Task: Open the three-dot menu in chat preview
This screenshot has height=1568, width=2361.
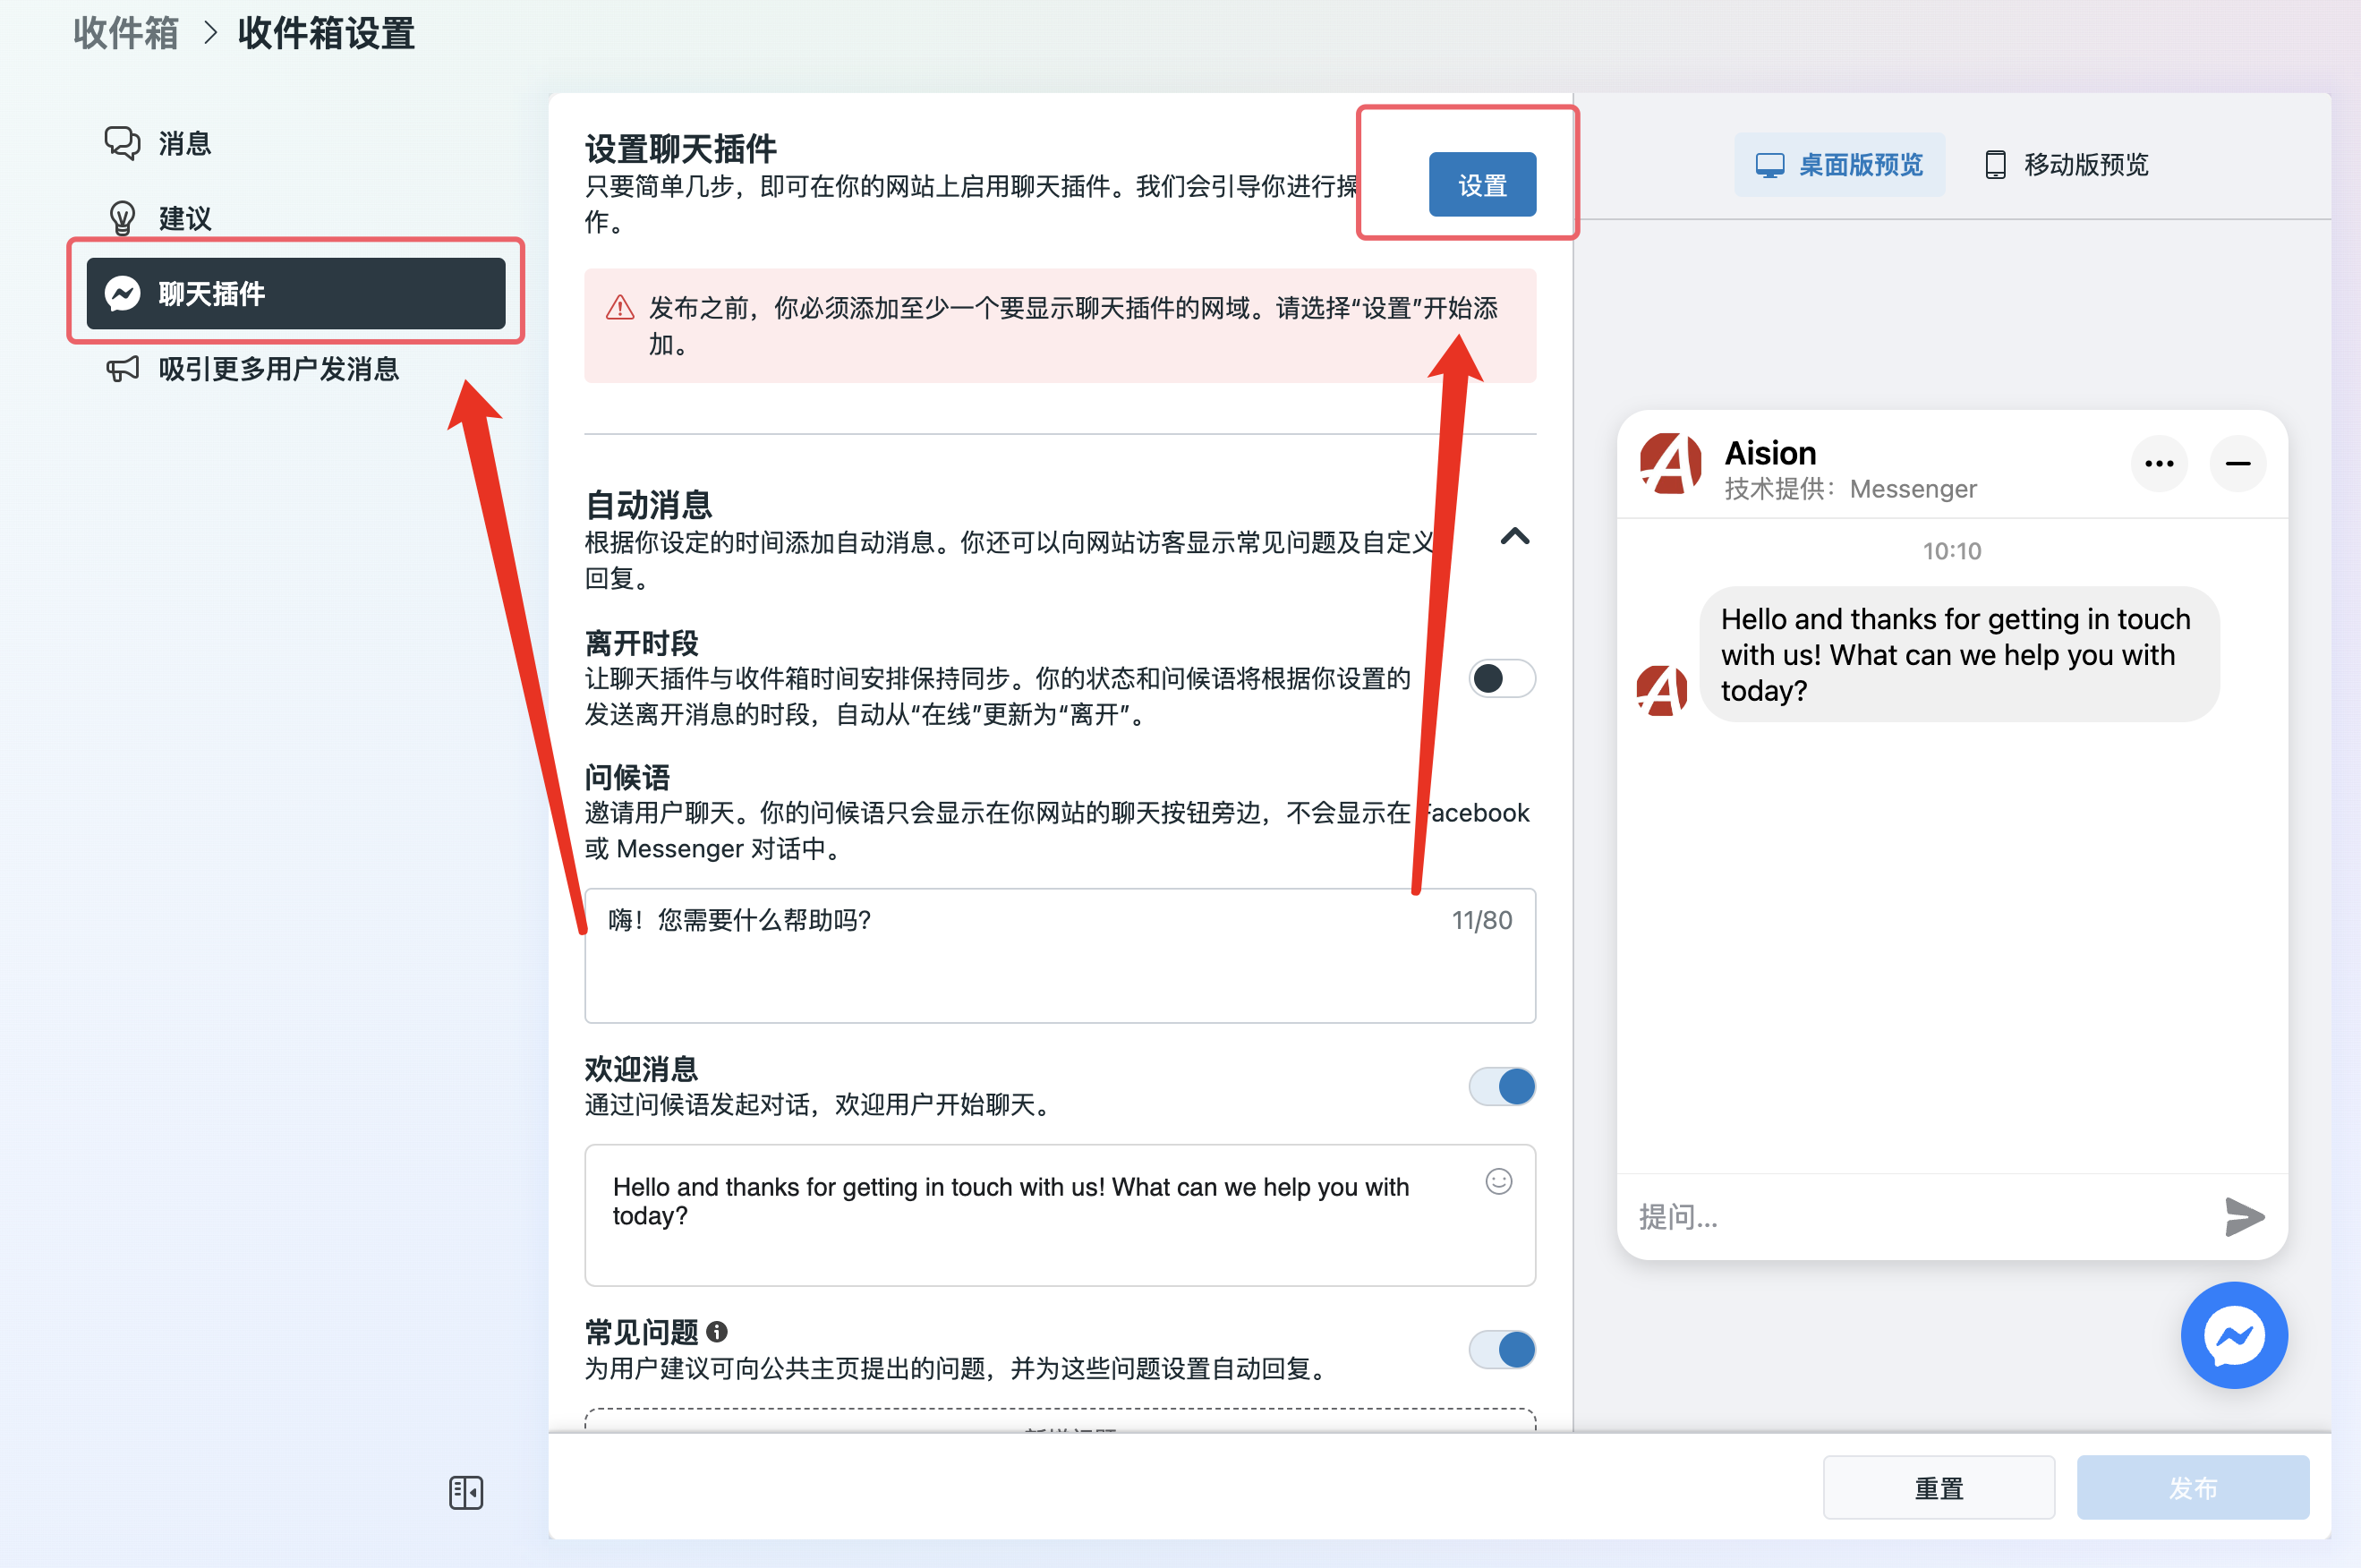Action: pyautogui.click(x=2159, y=464)
